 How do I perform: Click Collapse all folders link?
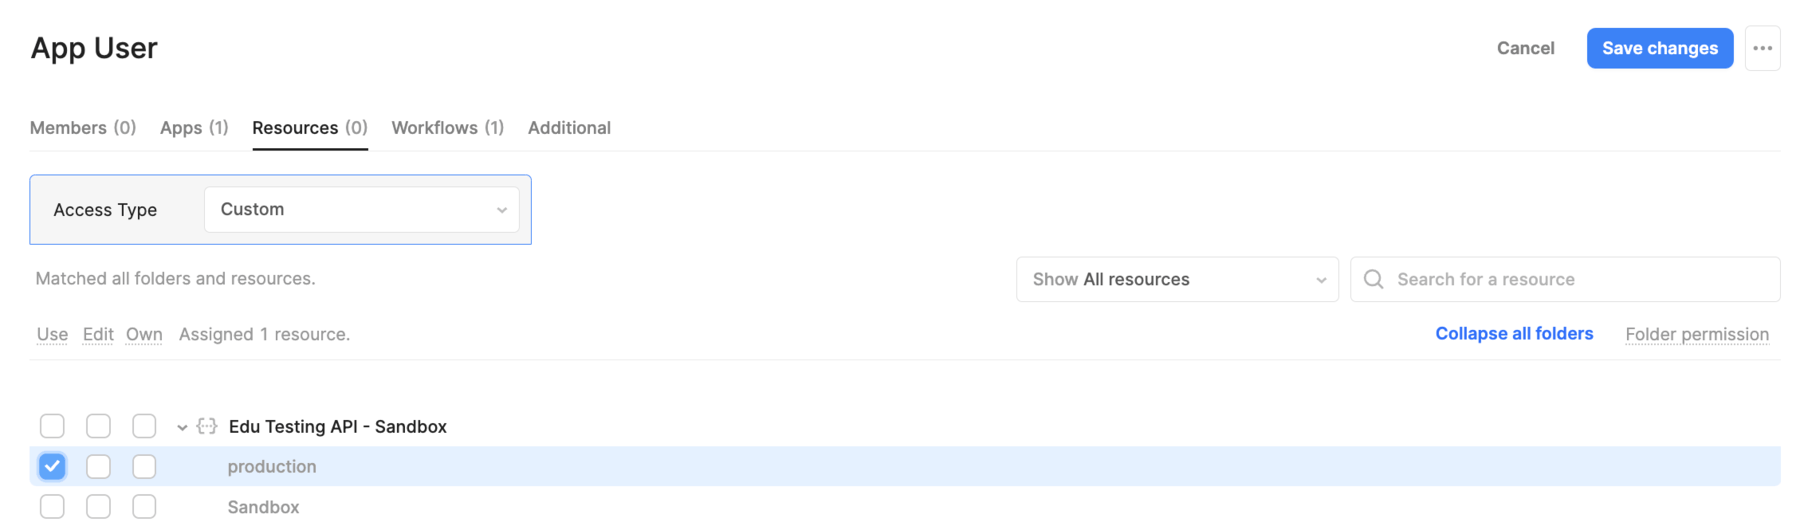pos(1514,334)
